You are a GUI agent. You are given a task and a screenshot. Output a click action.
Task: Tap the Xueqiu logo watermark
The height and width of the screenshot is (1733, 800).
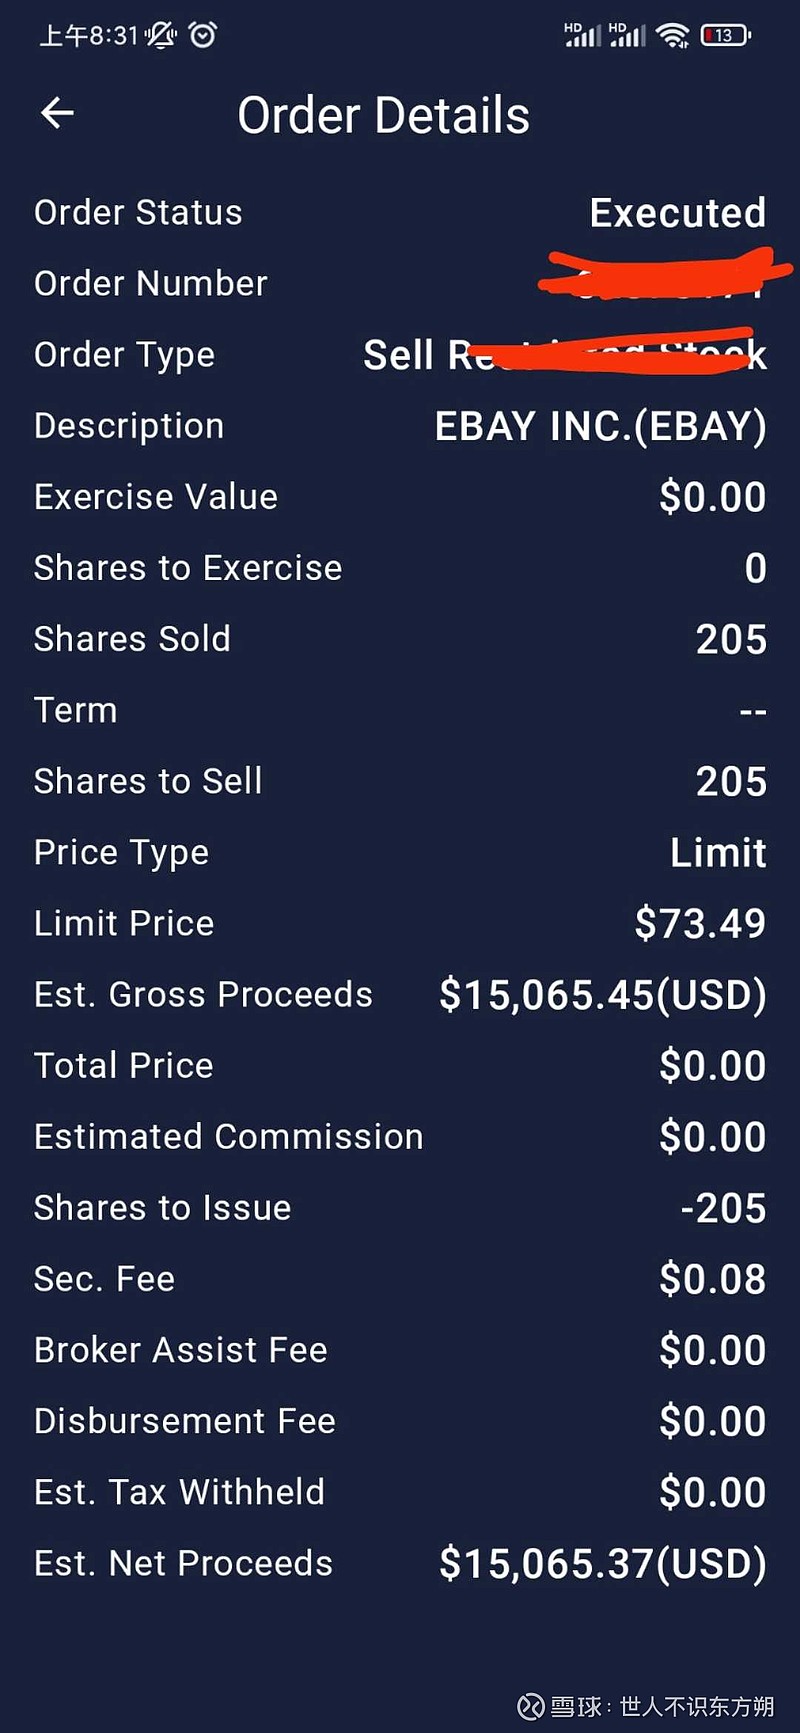point(531,1706)
